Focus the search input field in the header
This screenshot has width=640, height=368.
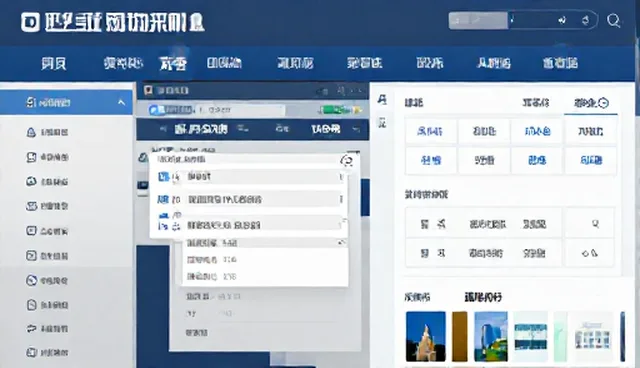pos(522,20)
